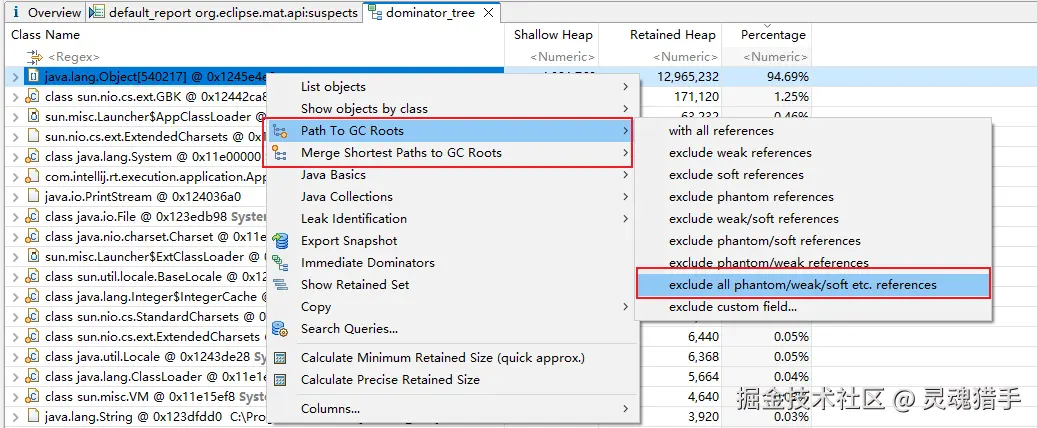
Task: Click the Immediate Dominators menu icon
Action: [x=280, y=263]
